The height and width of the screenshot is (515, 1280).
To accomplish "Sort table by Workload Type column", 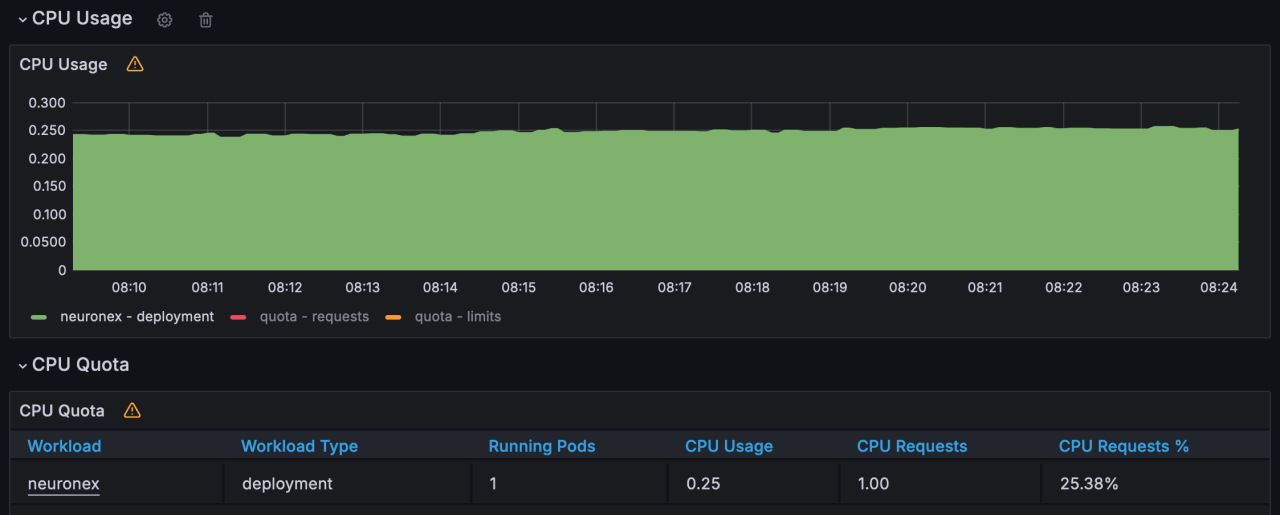I will click(299, 446).
